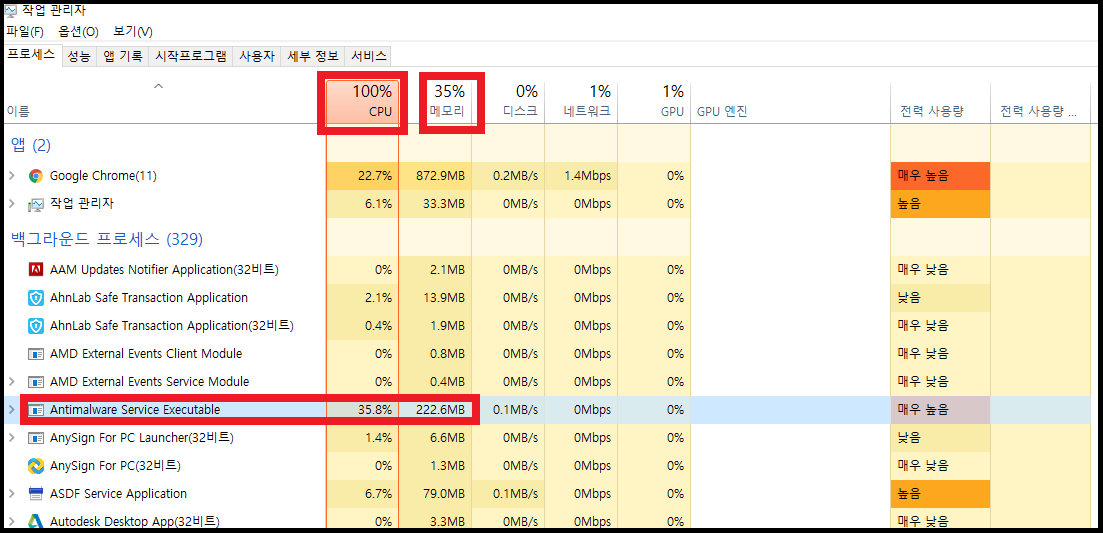Expand AnySign For PC Launcher row

point(11,437)
